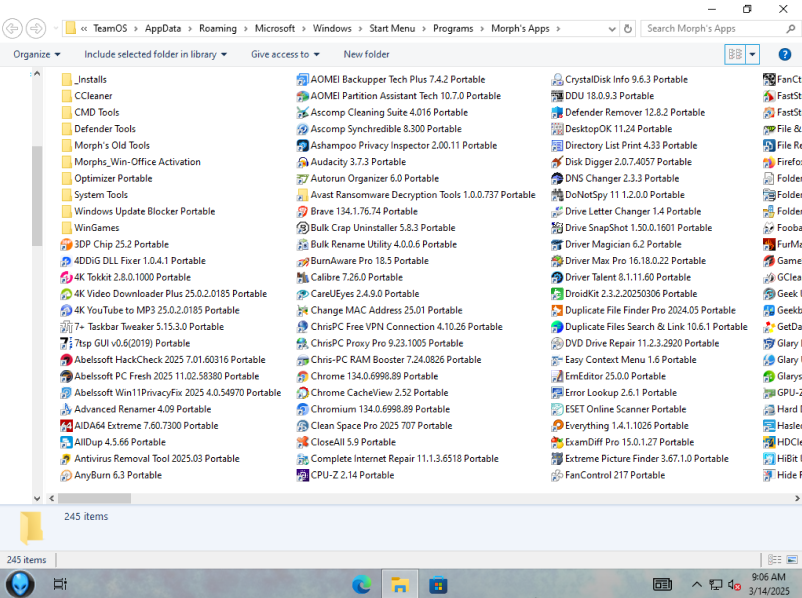Click TeamOS in the address breadcrumb
This screenshot has height=598, width=802.
[110, 29]
